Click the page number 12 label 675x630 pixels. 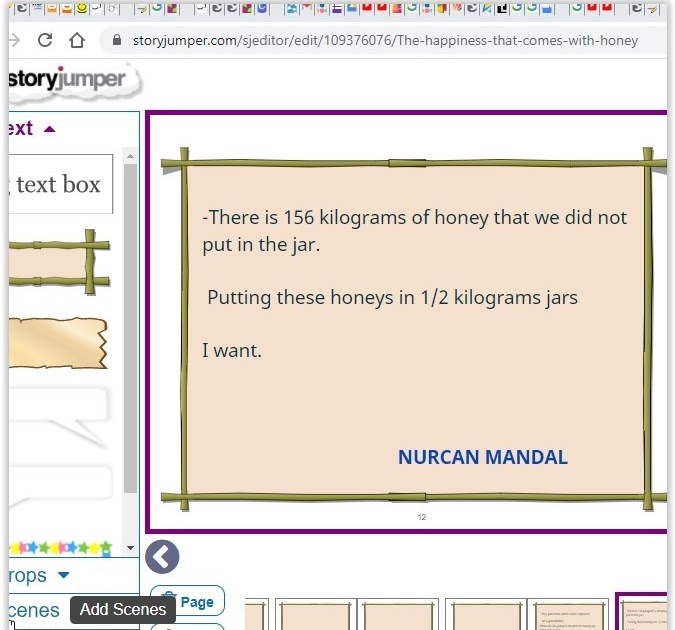(422, 517)
